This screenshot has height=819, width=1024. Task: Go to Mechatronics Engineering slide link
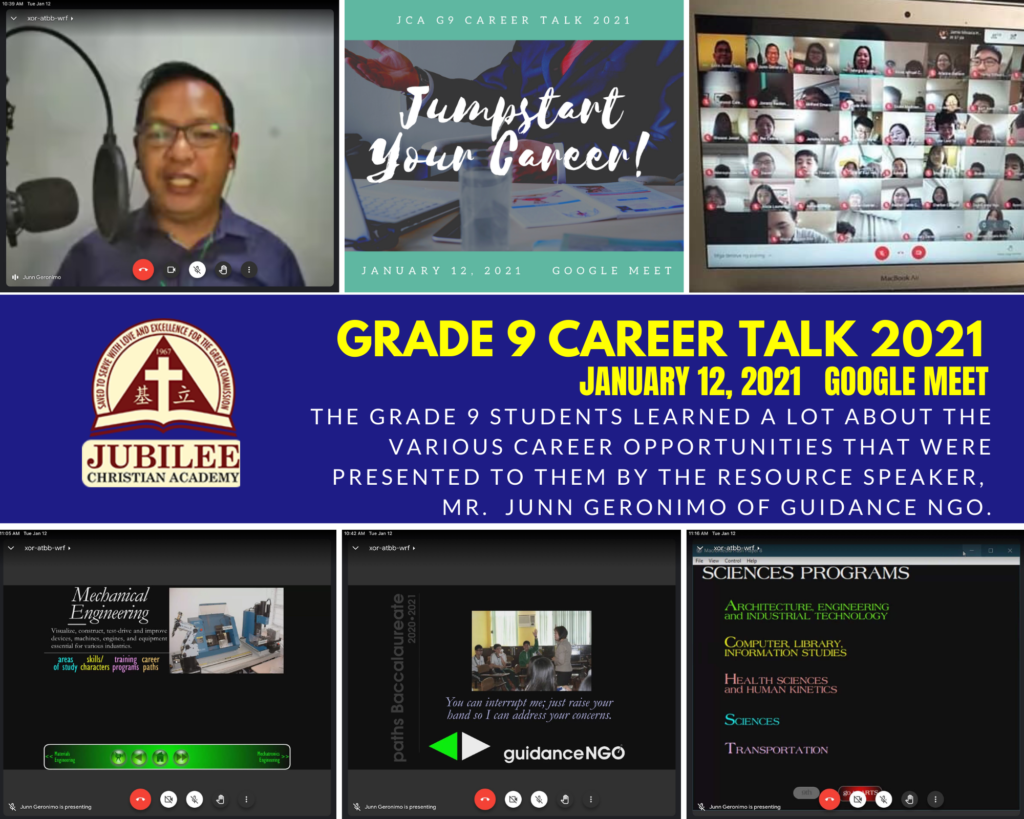point(272,757)
